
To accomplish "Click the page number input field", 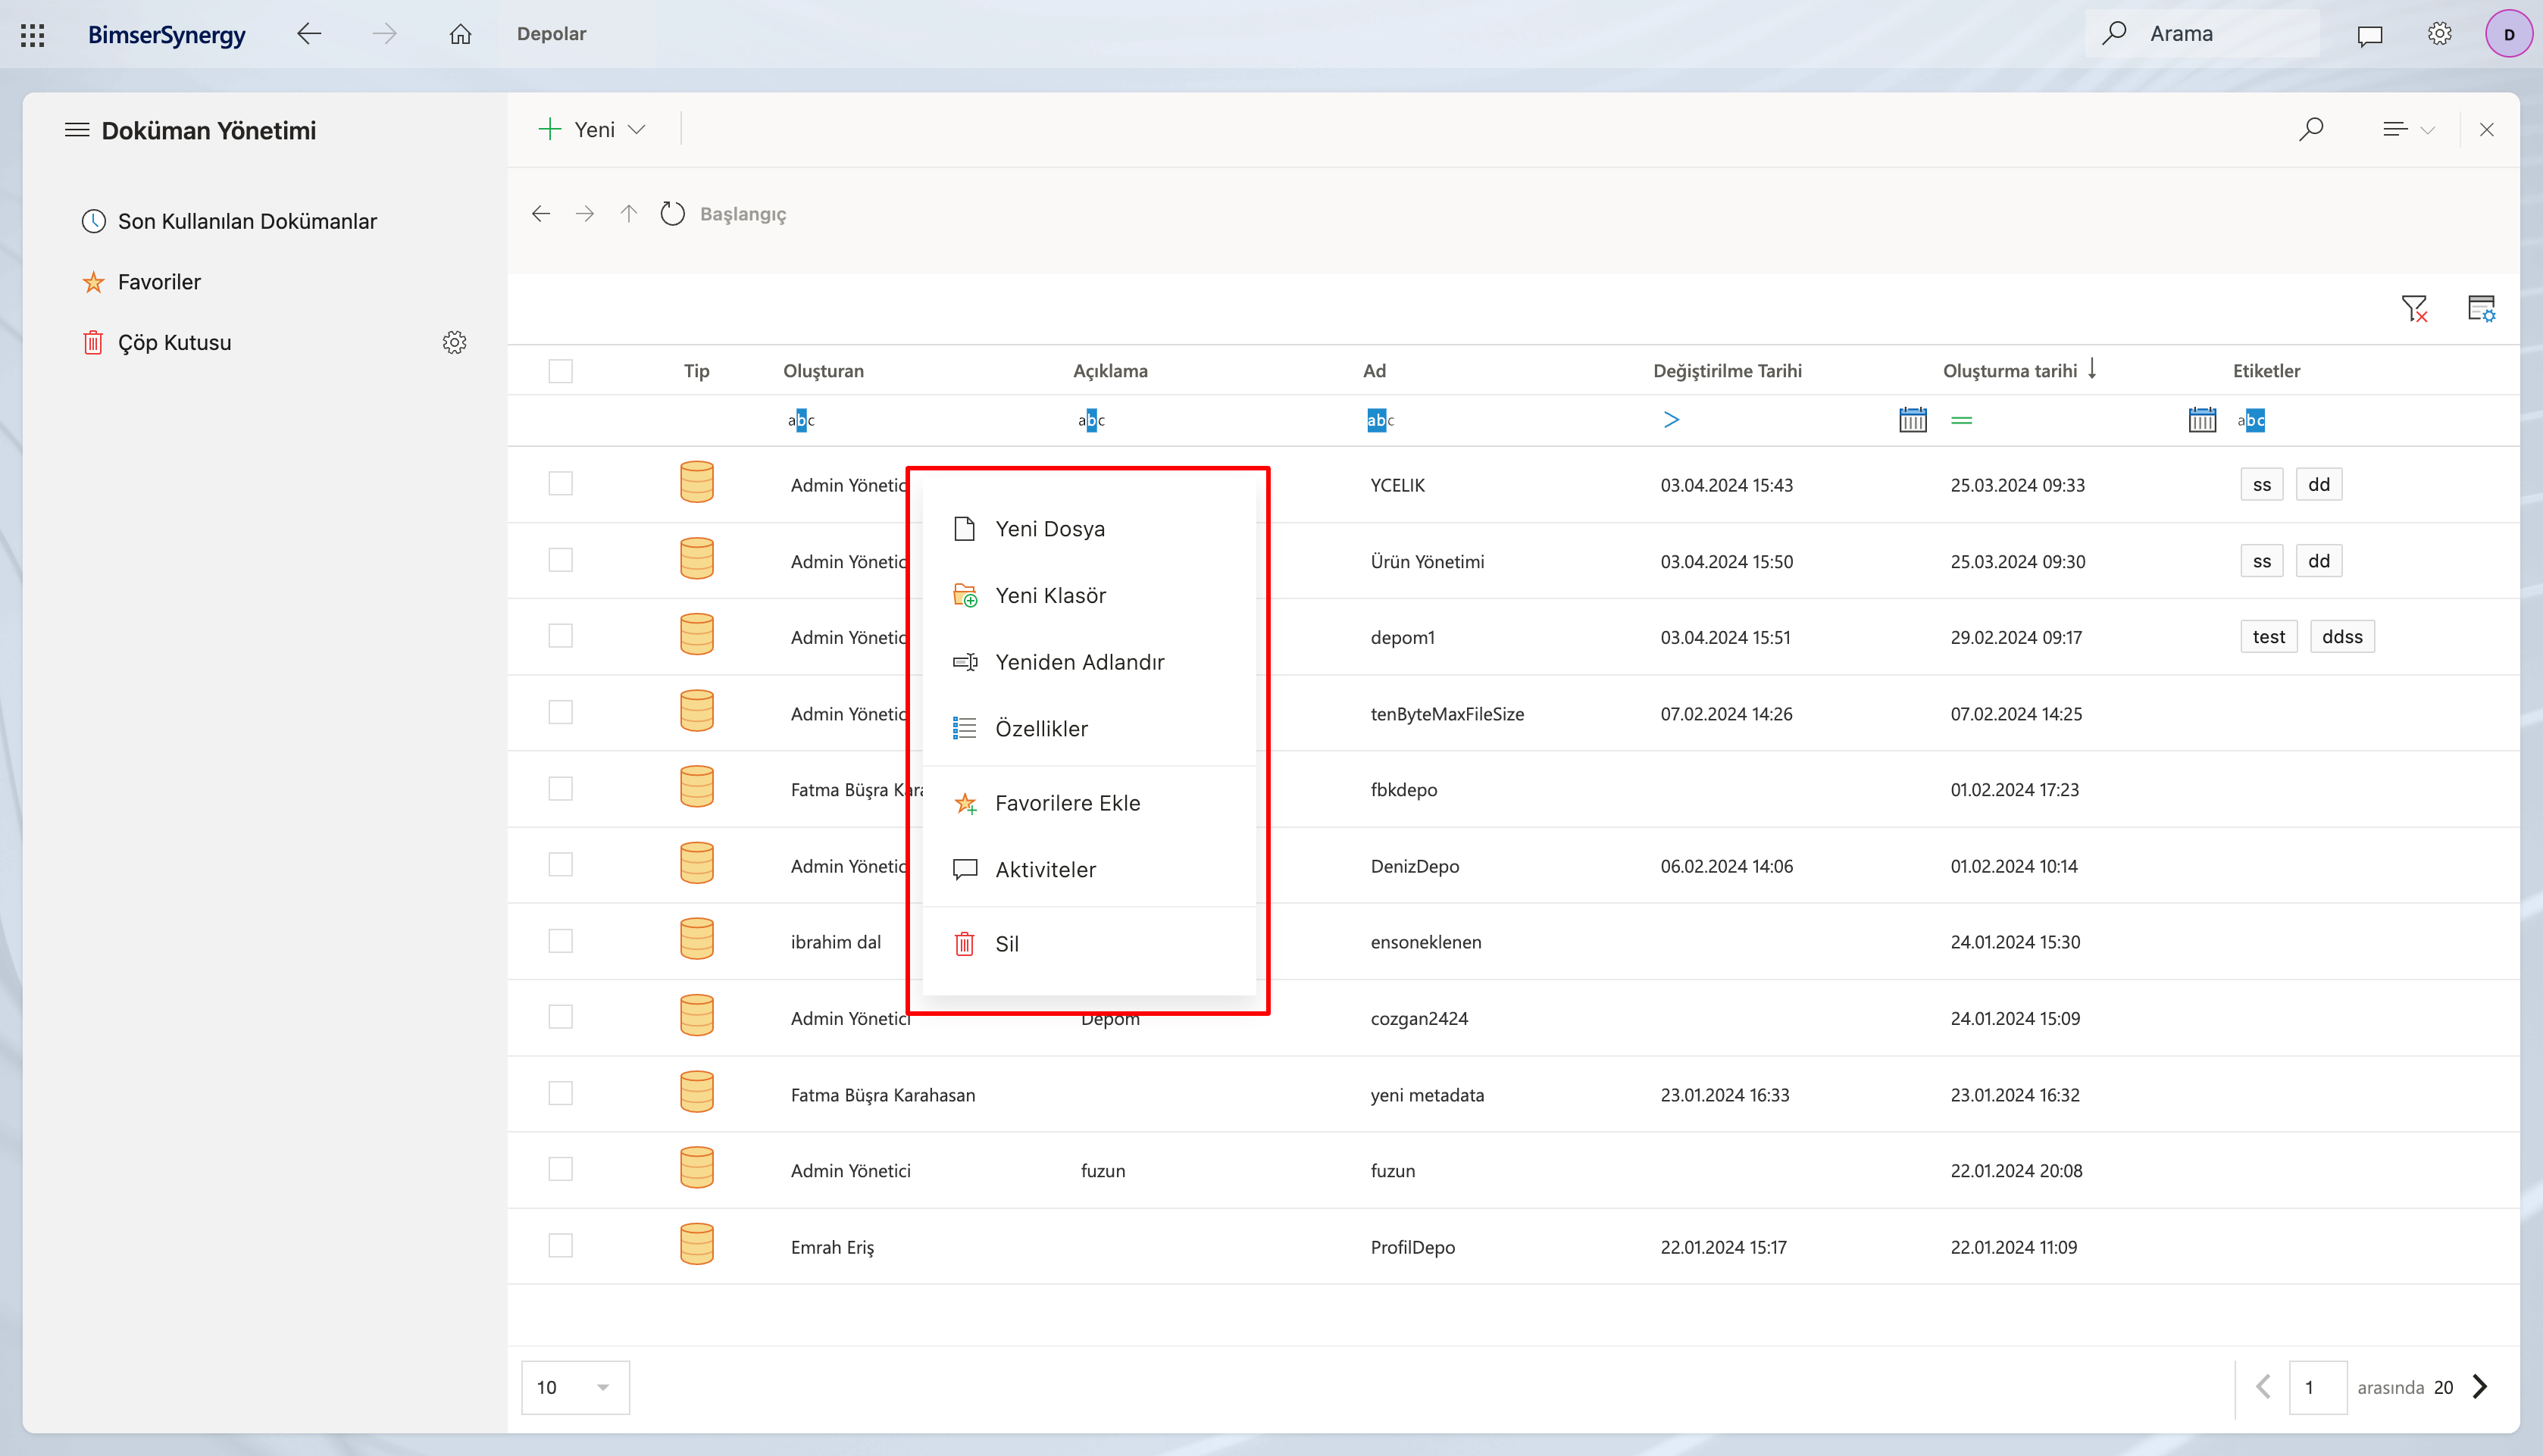I will (2318, 1387).
